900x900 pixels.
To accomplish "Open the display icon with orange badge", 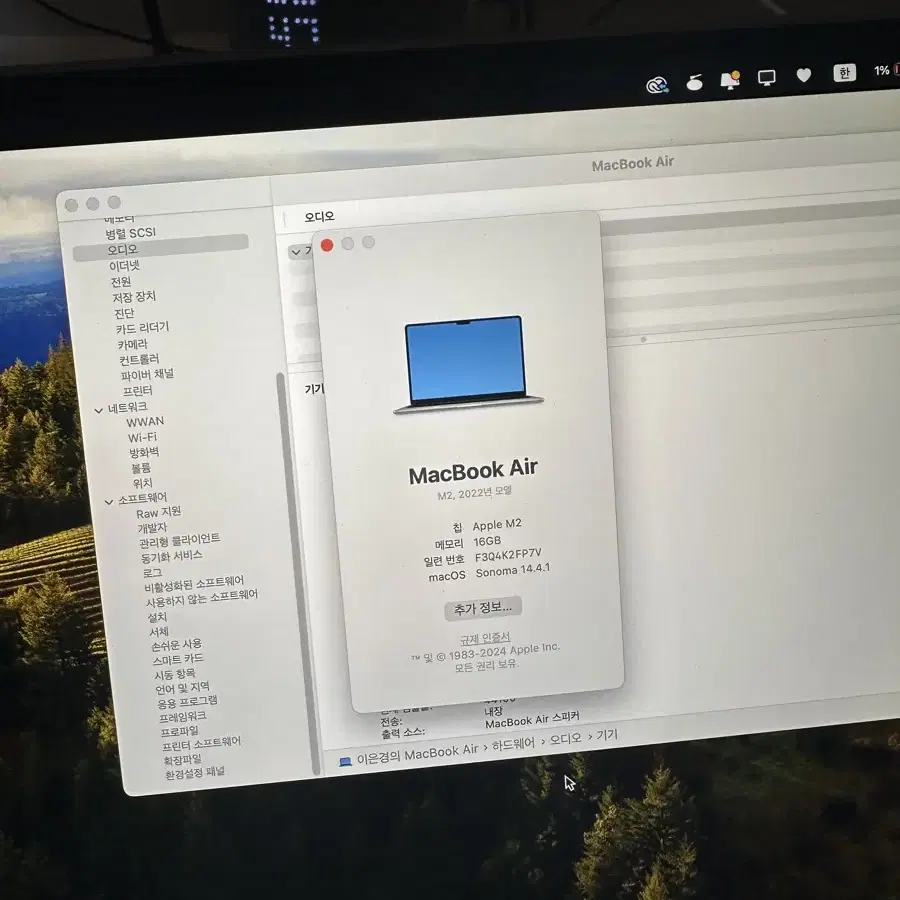I will click(x=730, y=79).
